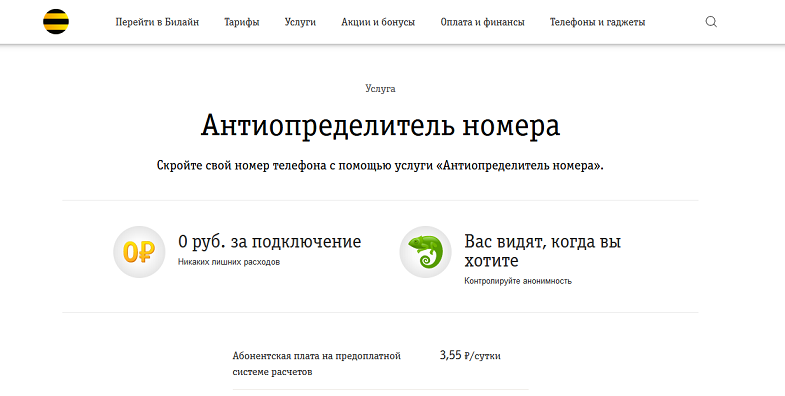Open "Перейти в Билайн" menu item
Viewport: 785px width, 396px height.
pos(157,22)
